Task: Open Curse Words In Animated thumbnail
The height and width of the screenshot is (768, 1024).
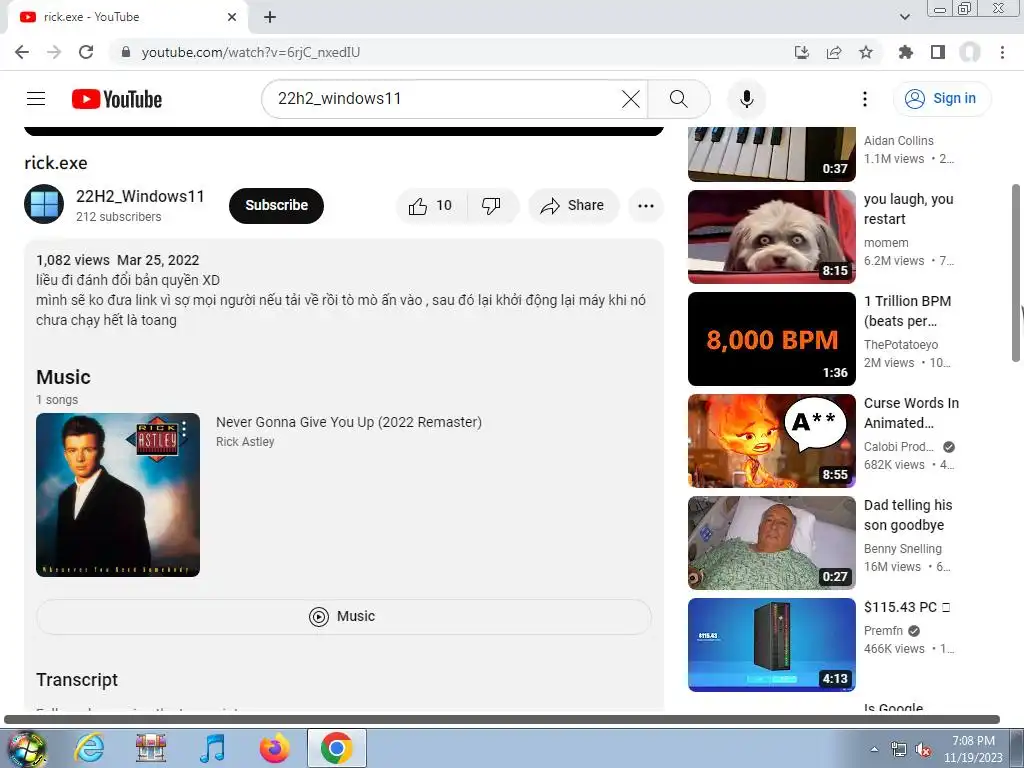Action: tap(772, 441)
